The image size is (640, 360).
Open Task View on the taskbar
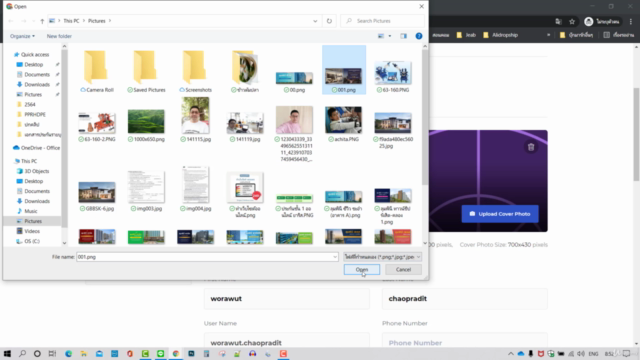click(52, 353)
